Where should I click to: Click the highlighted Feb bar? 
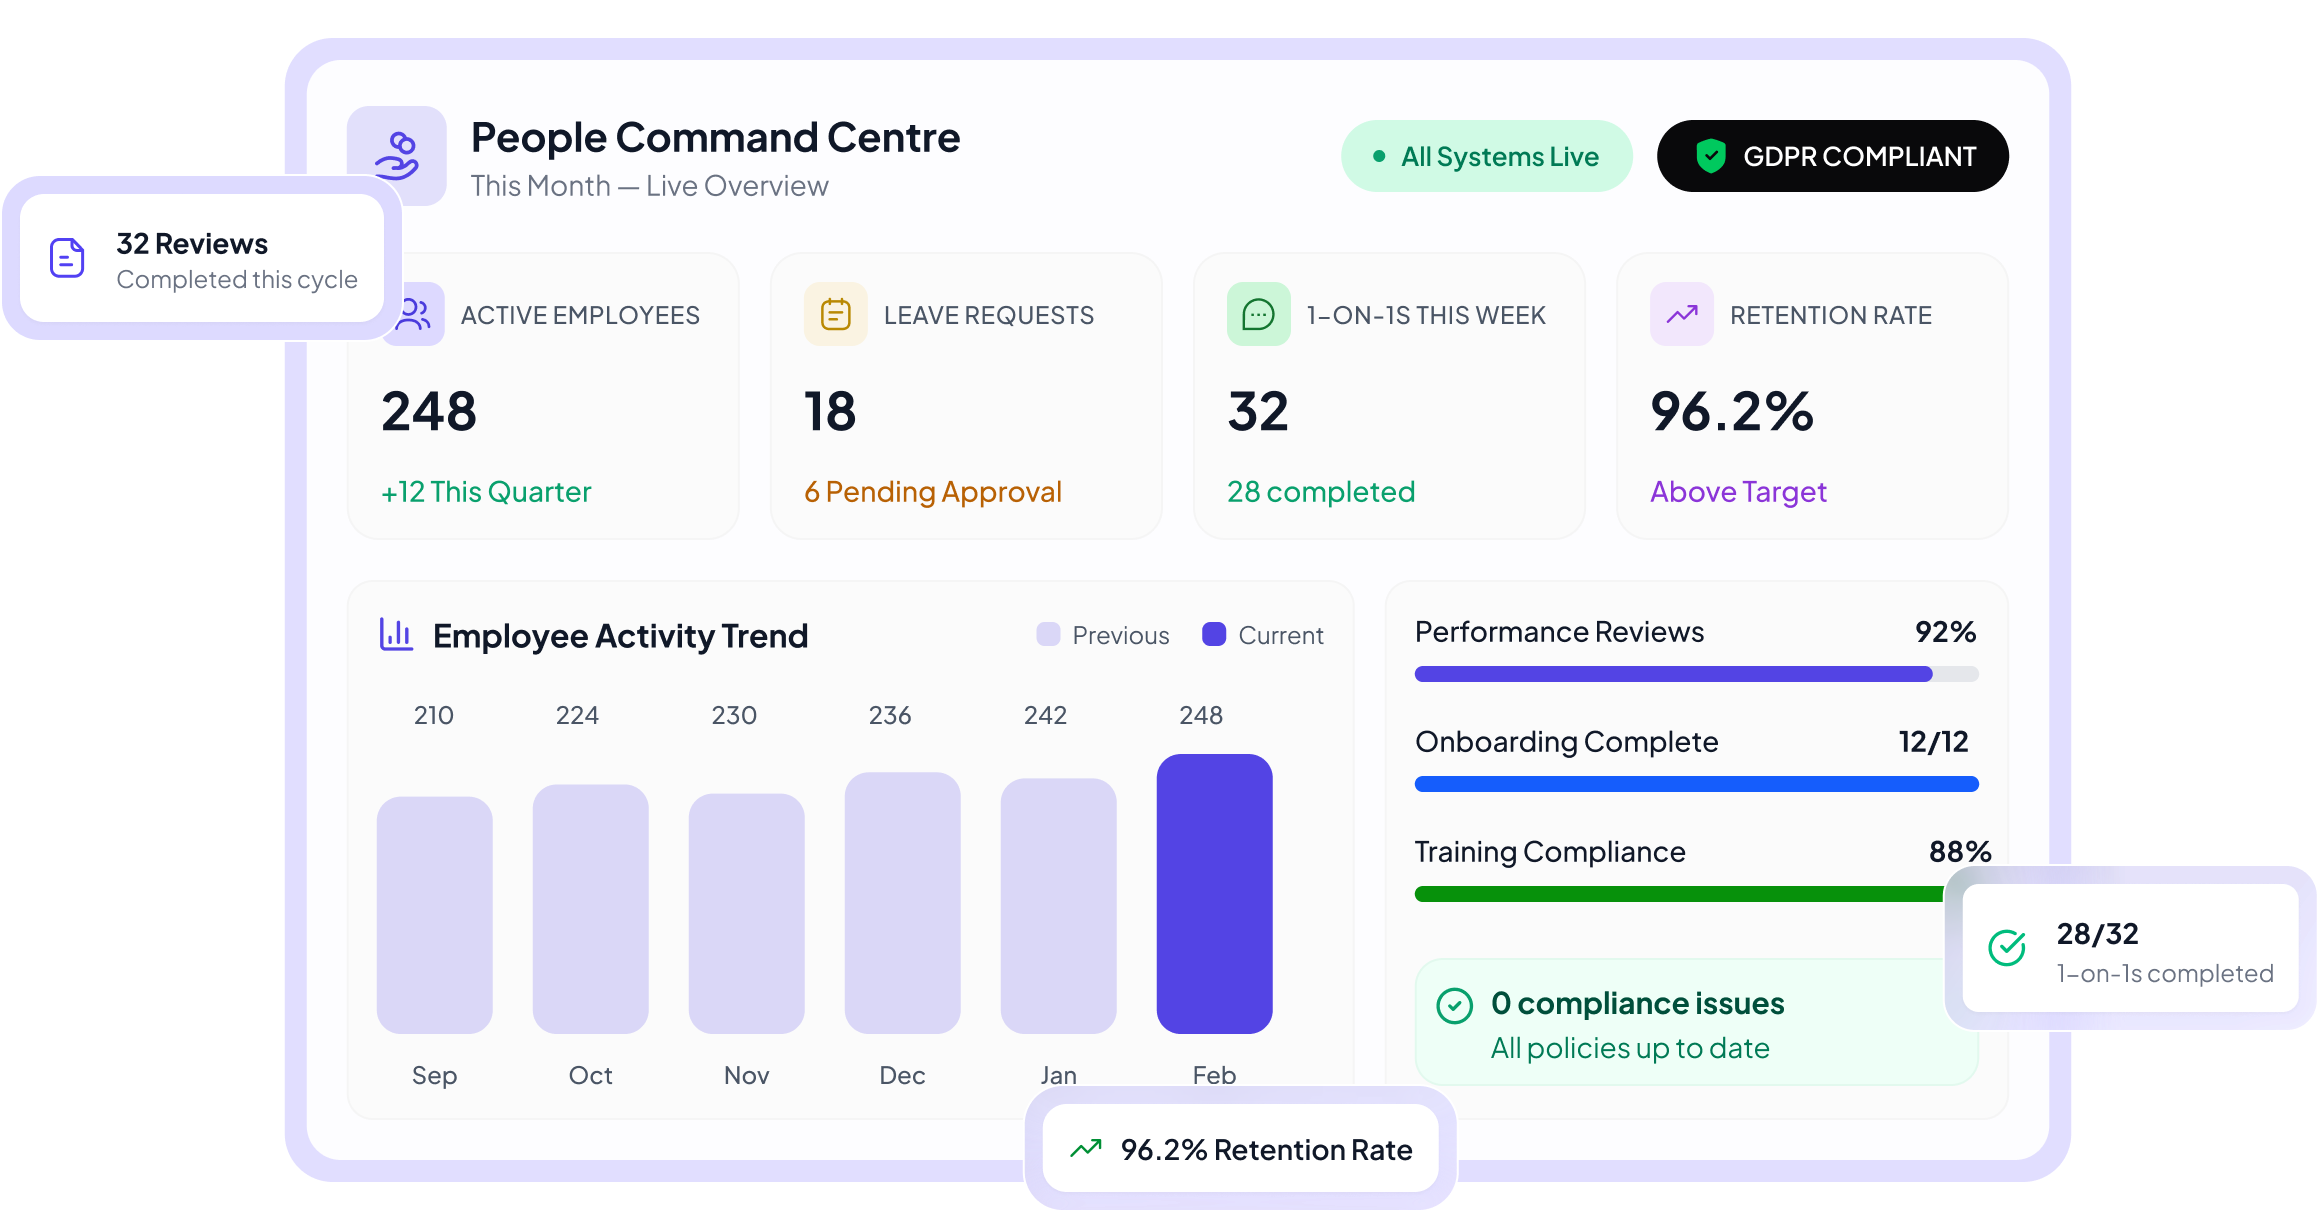click(1215, 894)
